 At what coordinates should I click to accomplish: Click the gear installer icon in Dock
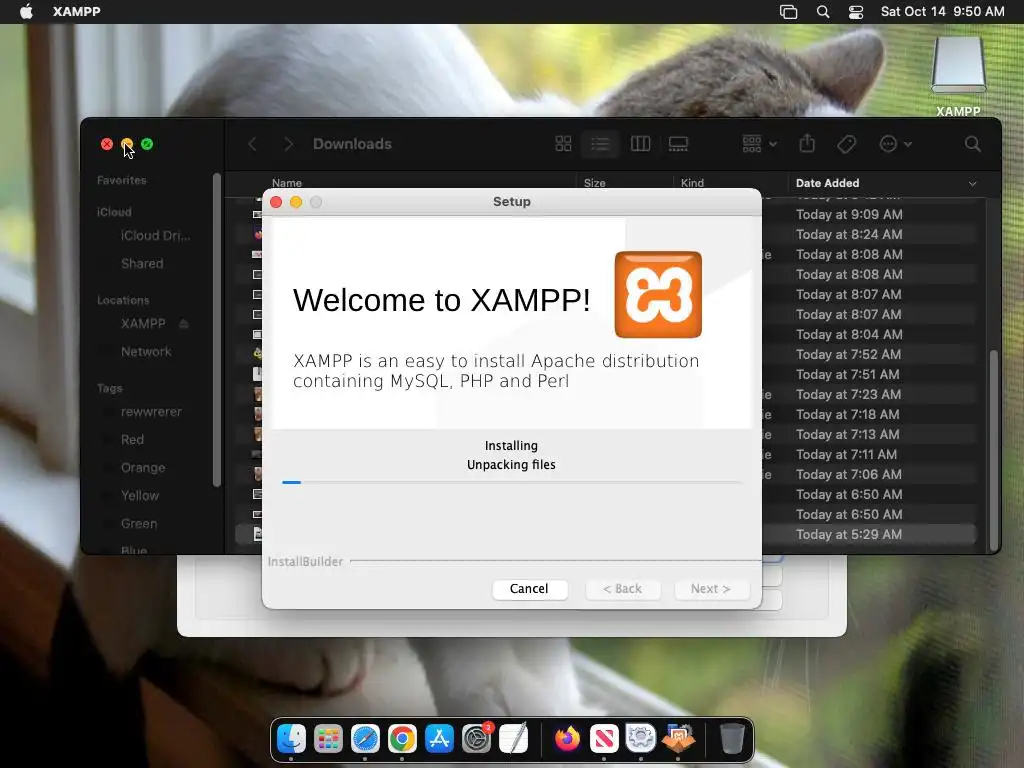641,739
